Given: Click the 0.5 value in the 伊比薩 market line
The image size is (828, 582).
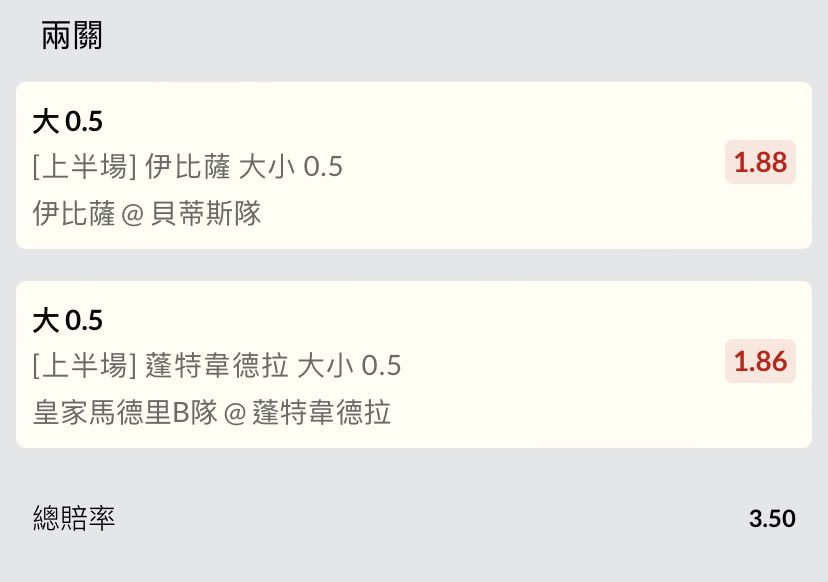Looking at the screenshot, I should [323, 167].
